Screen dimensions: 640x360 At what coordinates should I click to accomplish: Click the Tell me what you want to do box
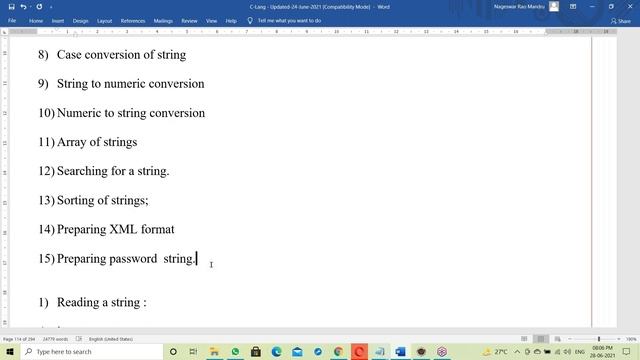[289, 20]
